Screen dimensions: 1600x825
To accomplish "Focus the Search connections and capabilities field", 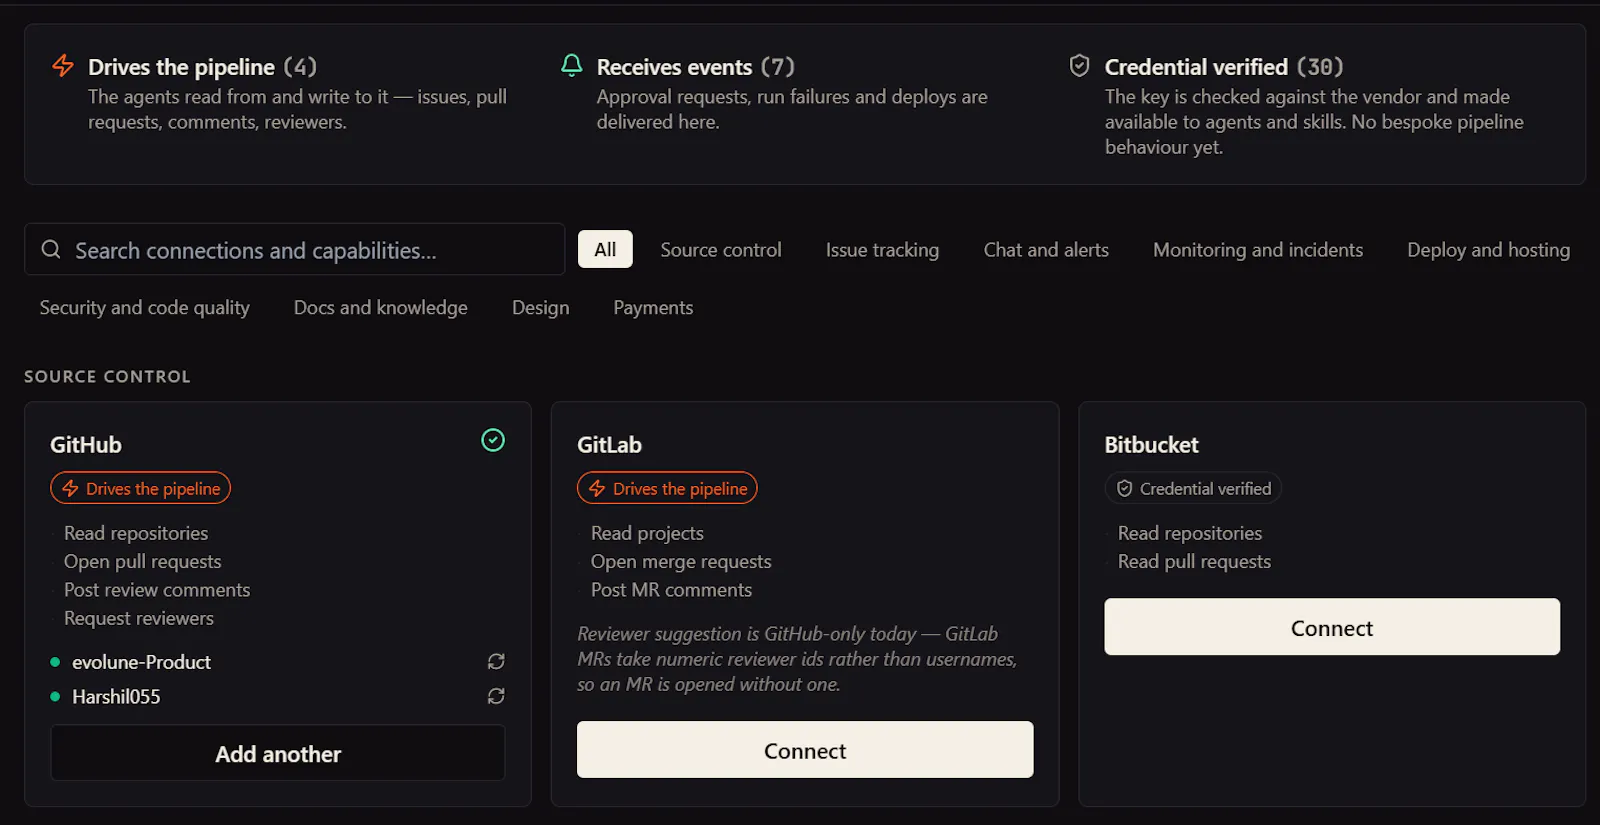I will click(295, 249).
